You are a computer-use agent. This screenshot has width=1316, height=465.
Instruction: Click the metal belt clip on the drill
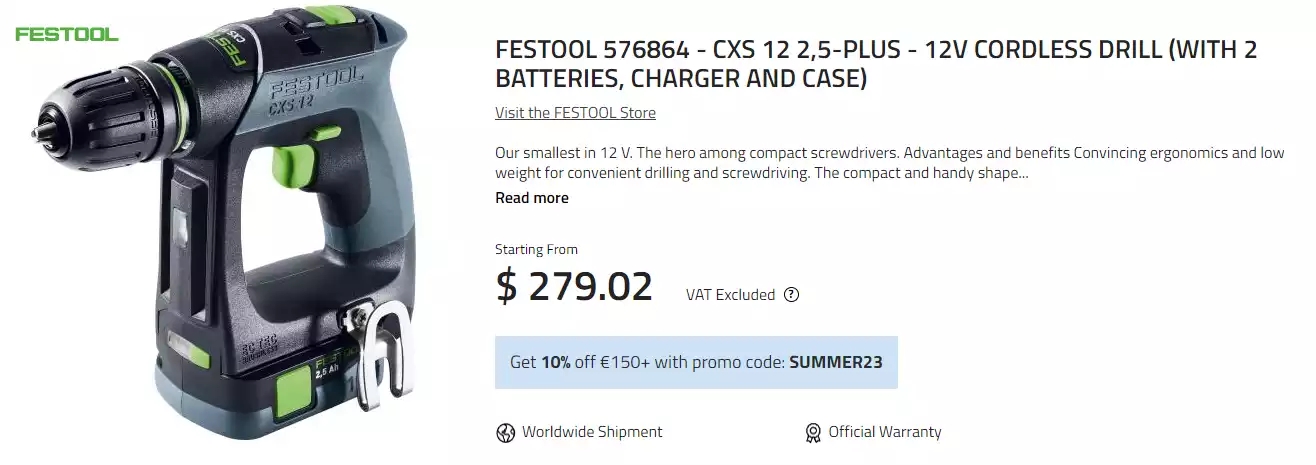[381, 353]
